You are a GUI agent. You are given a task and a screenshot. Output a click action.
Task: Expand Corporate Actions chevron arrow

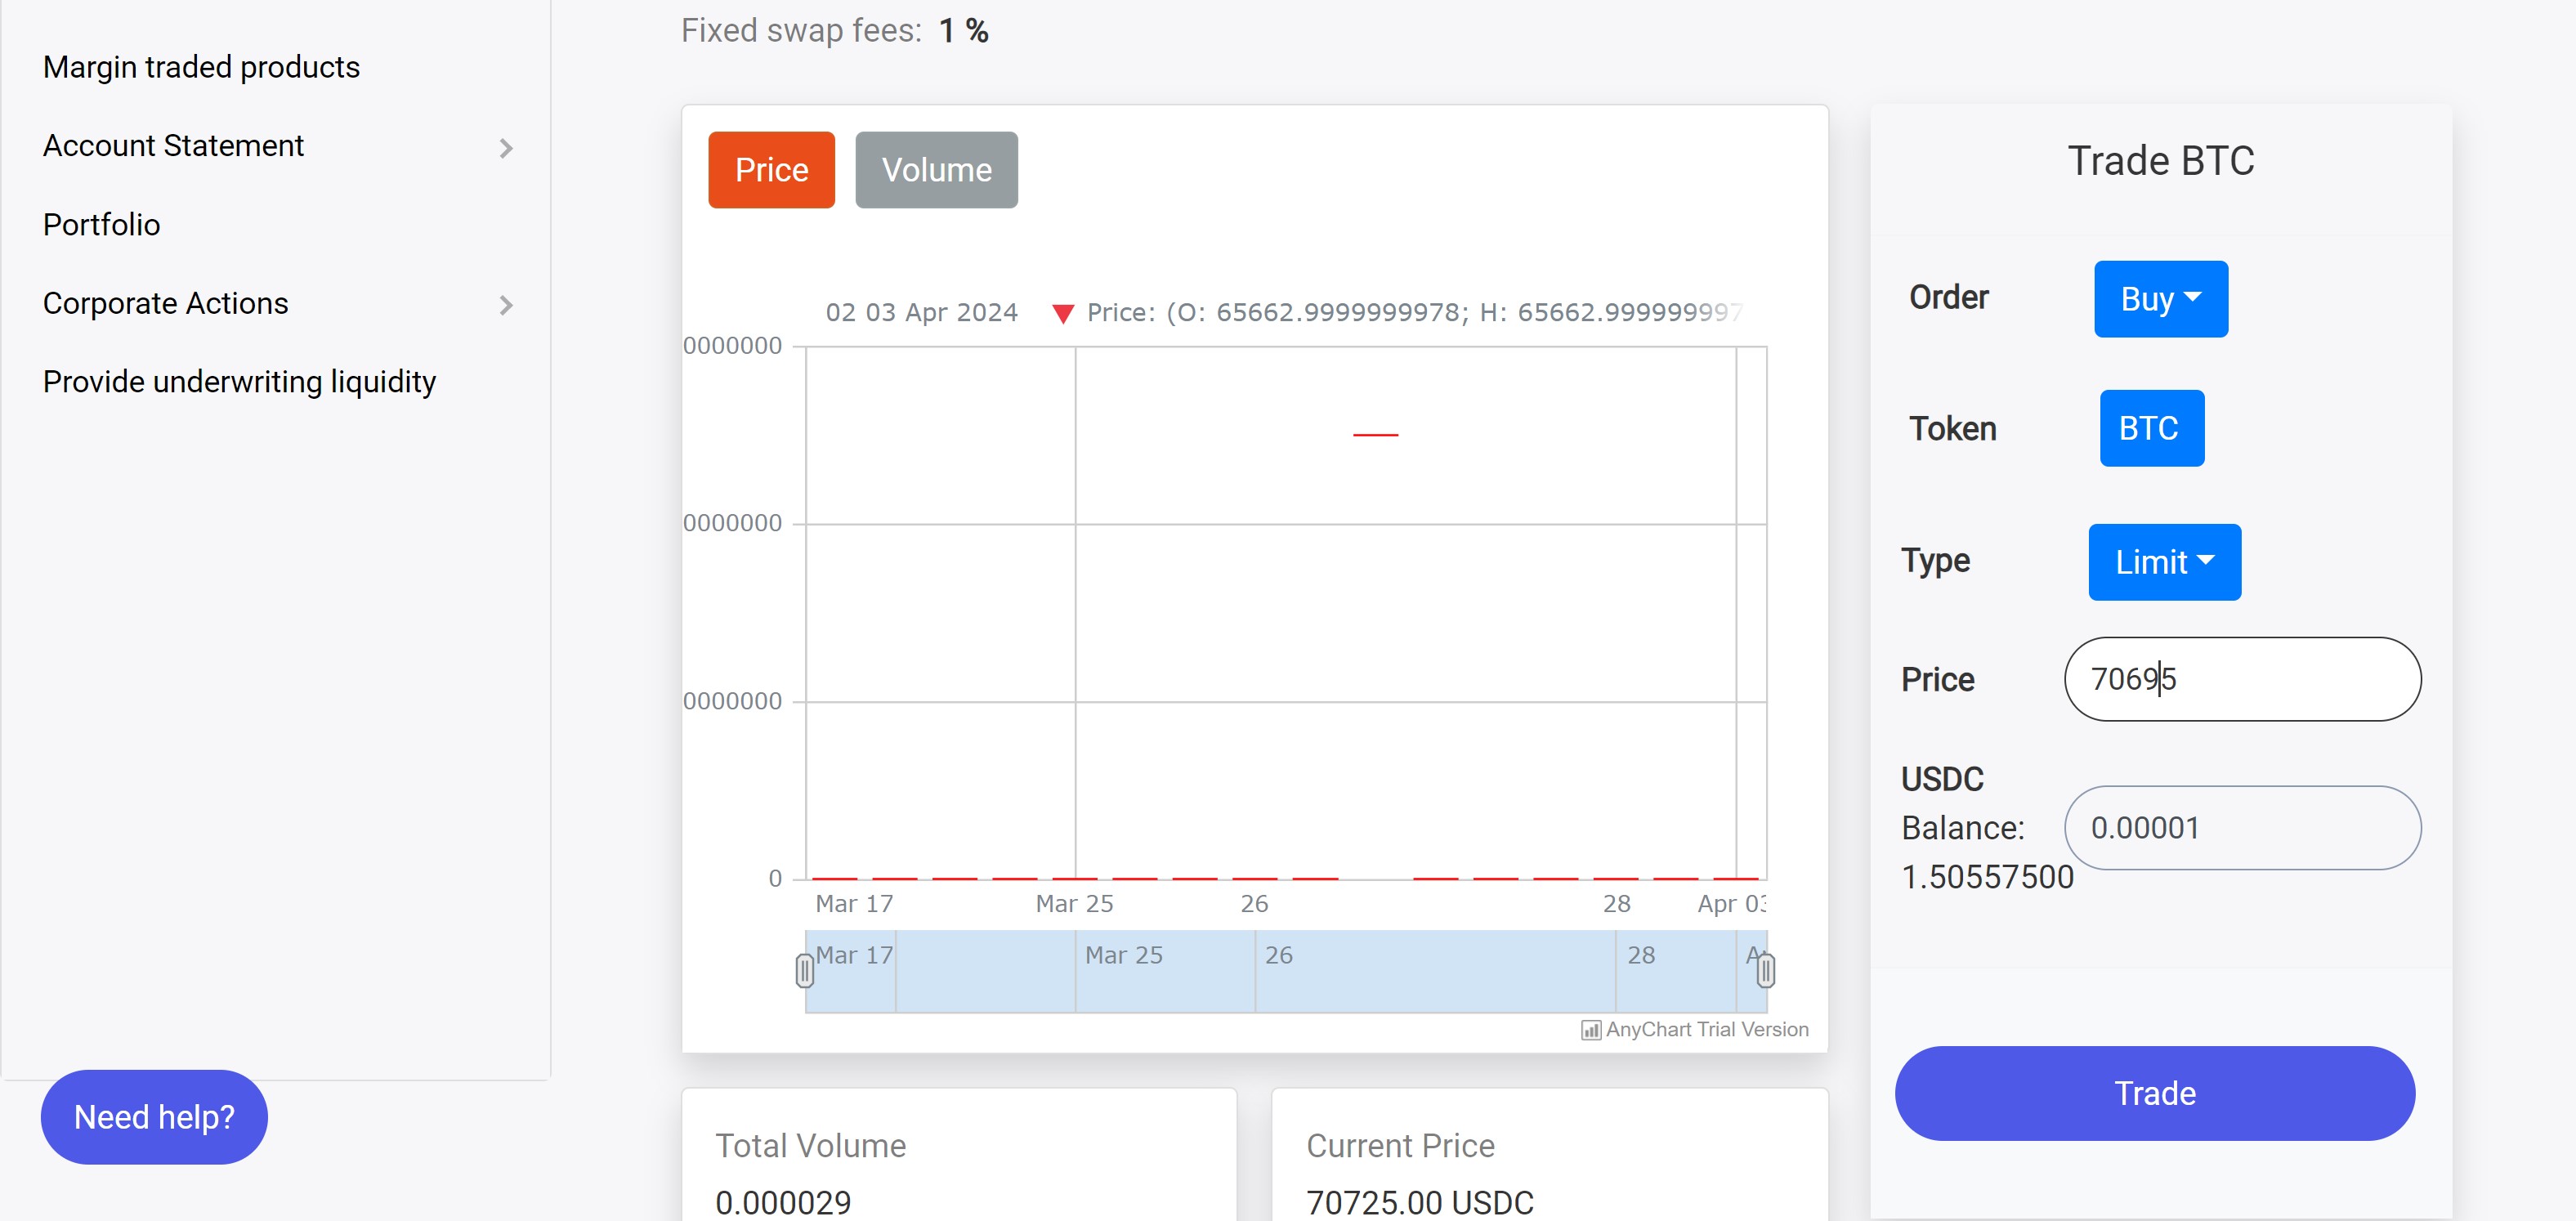tap(506, 305)
